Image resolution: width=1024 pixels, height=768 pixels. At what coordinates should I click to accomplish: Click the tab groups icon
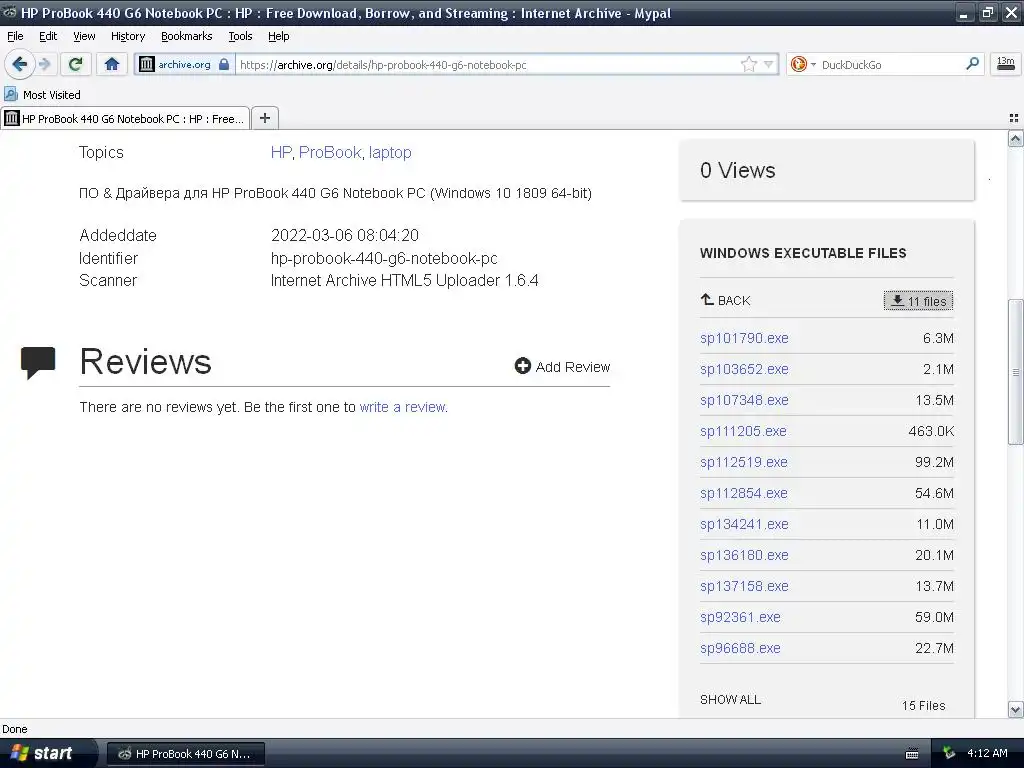[x=1014, y=118]
